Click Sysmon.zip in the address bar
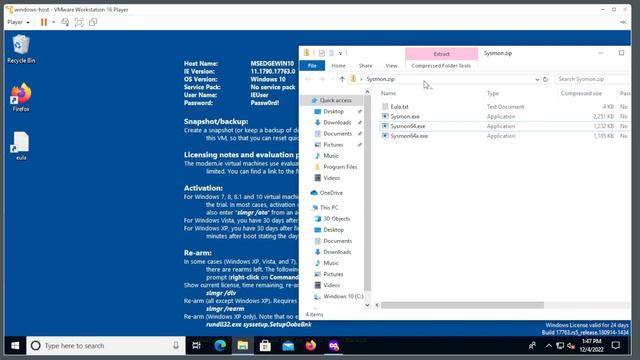 point(380,79)
